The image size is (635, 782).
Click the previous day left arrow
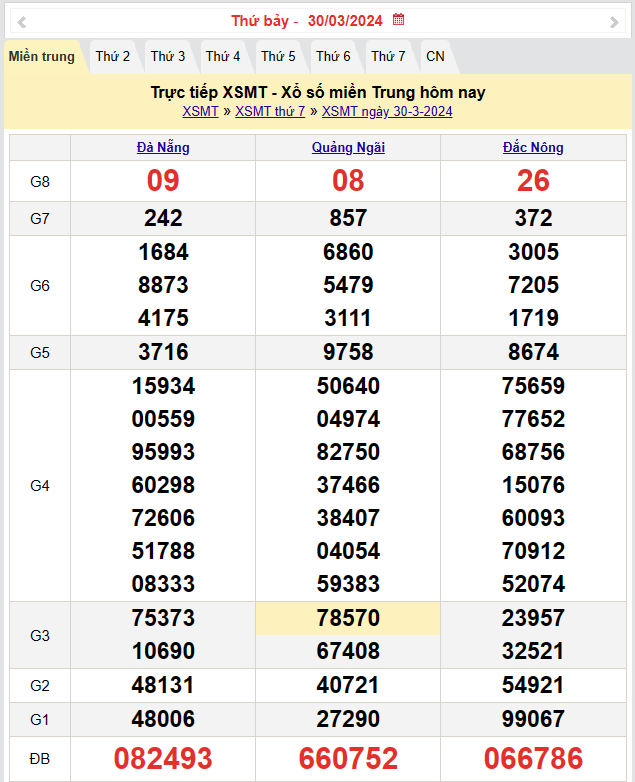pos(22,21)
